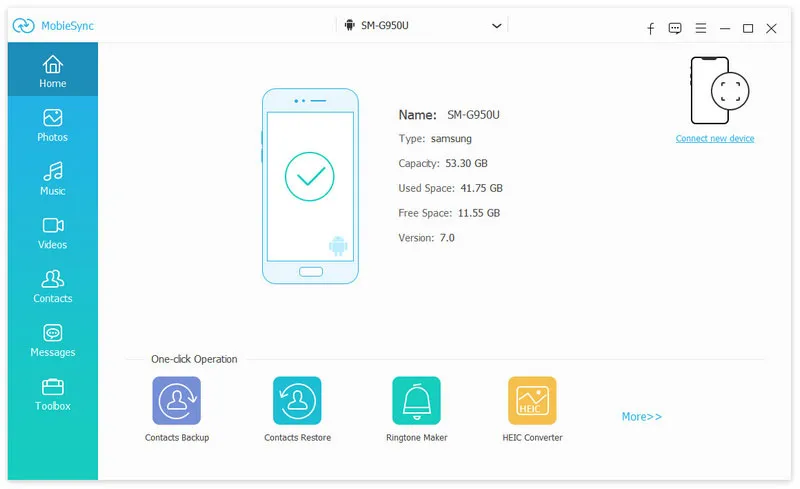Click the connected phone illustration with checkmark

pos(310,186)
